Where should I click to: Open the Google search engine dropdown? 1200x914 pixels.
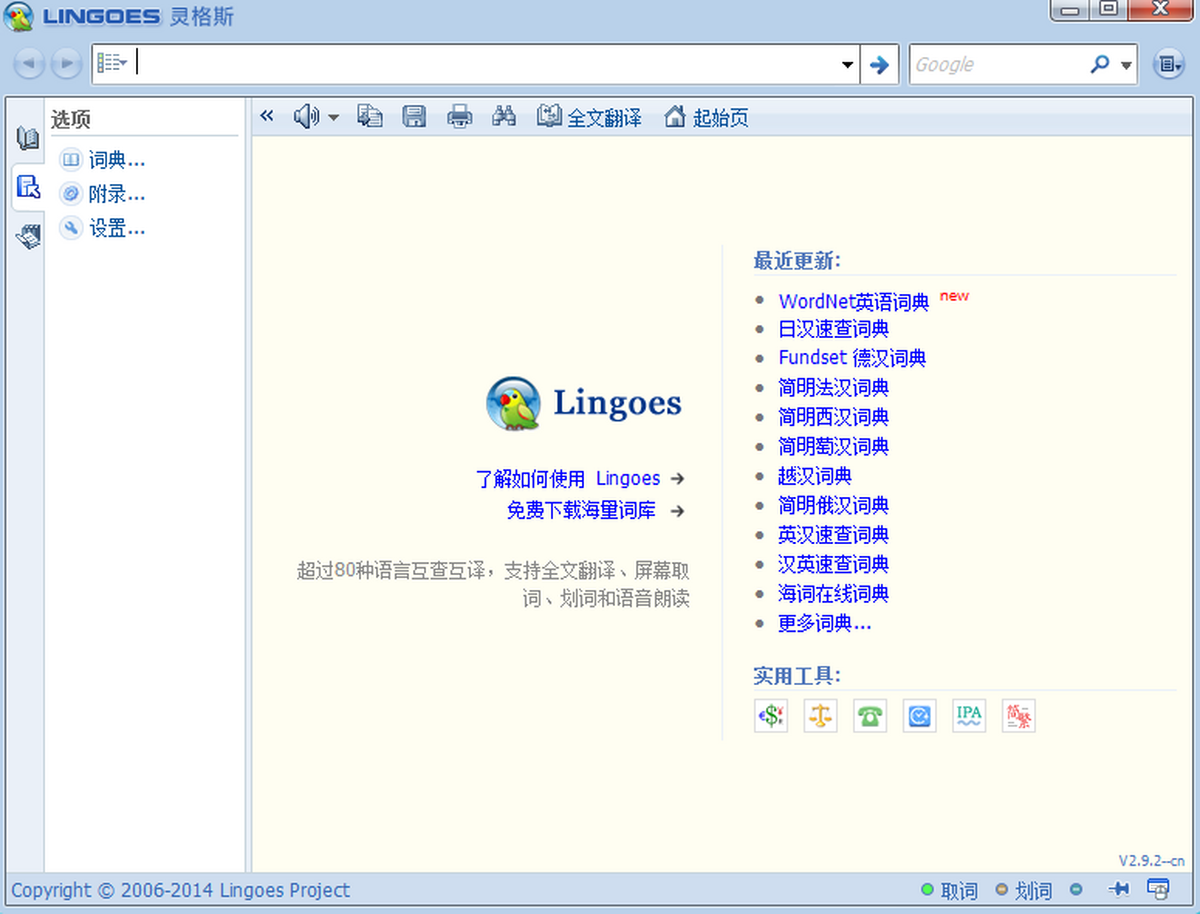[x=1127, y=65]
